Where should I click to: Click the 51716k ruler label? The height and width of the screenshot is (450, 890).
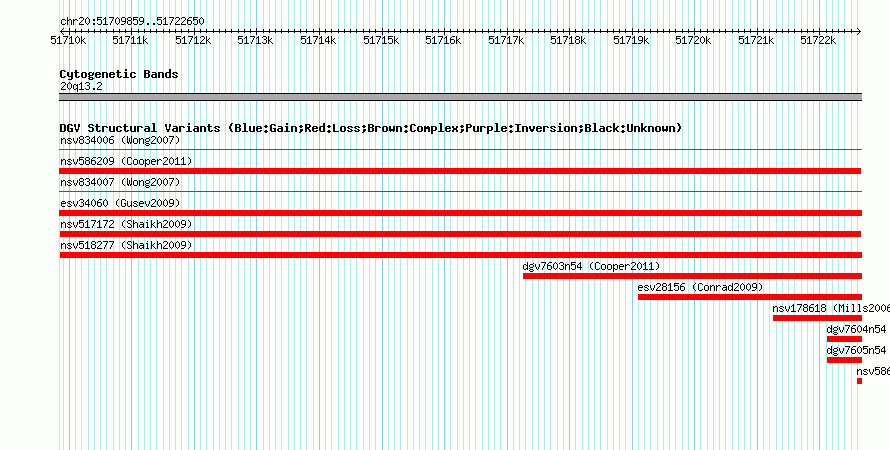click(x=443, y=40)
